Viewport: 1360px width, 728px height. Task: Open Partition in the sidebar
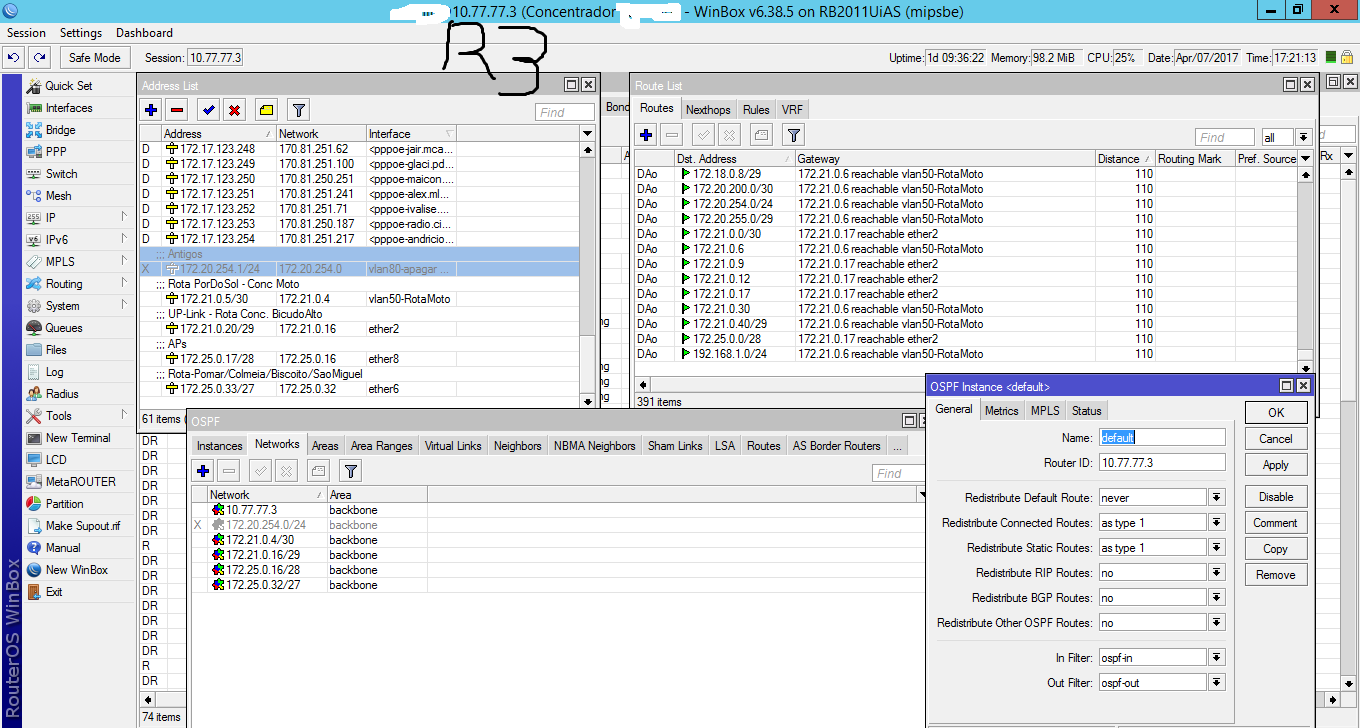pyautogui.click(x=64, y=504)
